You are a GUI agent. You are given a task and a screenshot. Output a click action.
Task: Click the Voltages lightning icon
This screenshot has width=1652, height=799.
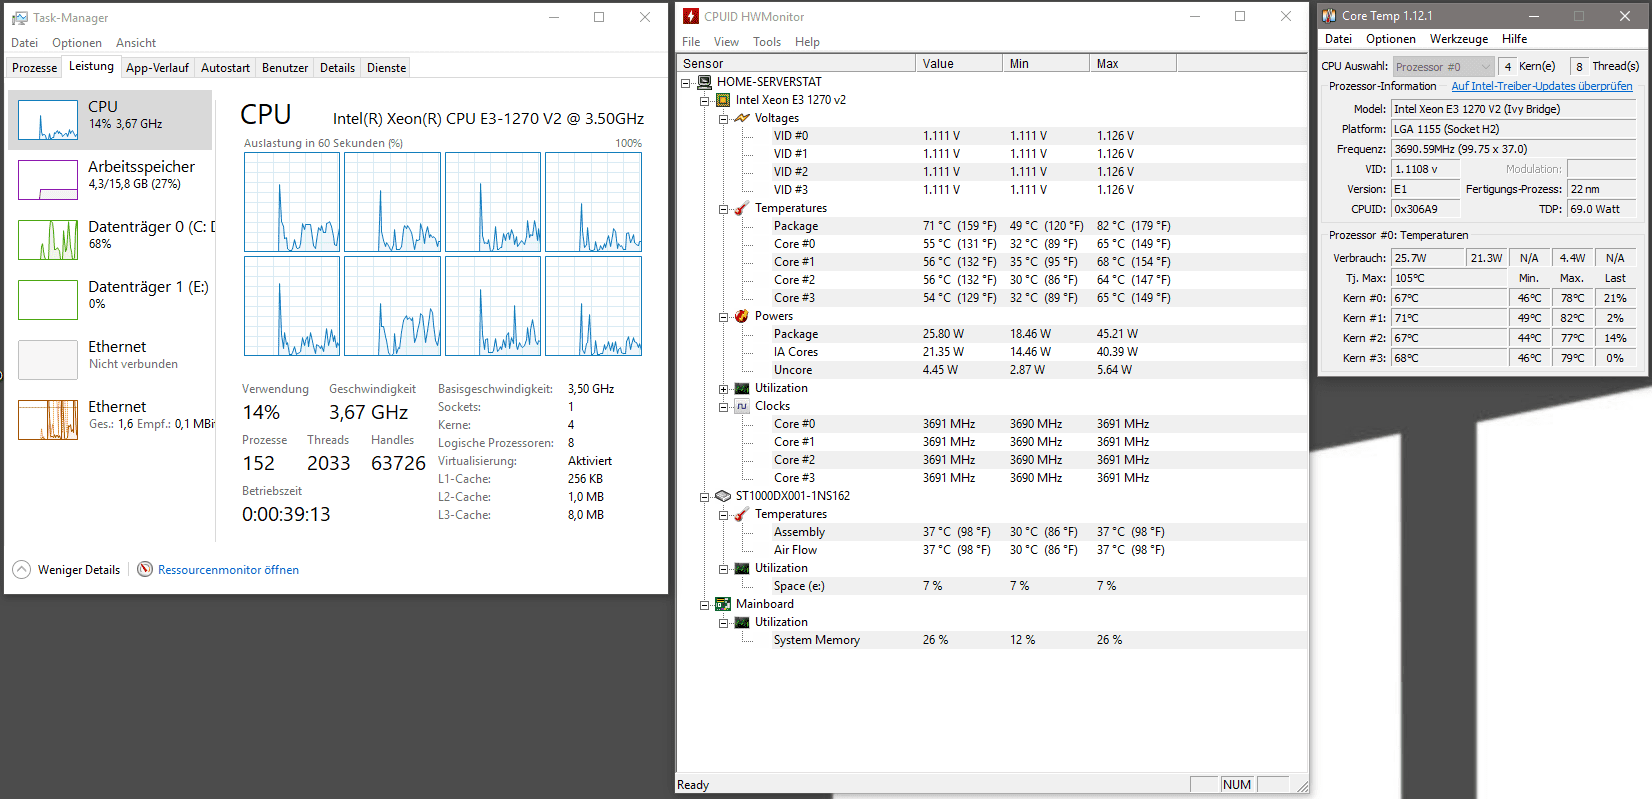pos(742,118)
